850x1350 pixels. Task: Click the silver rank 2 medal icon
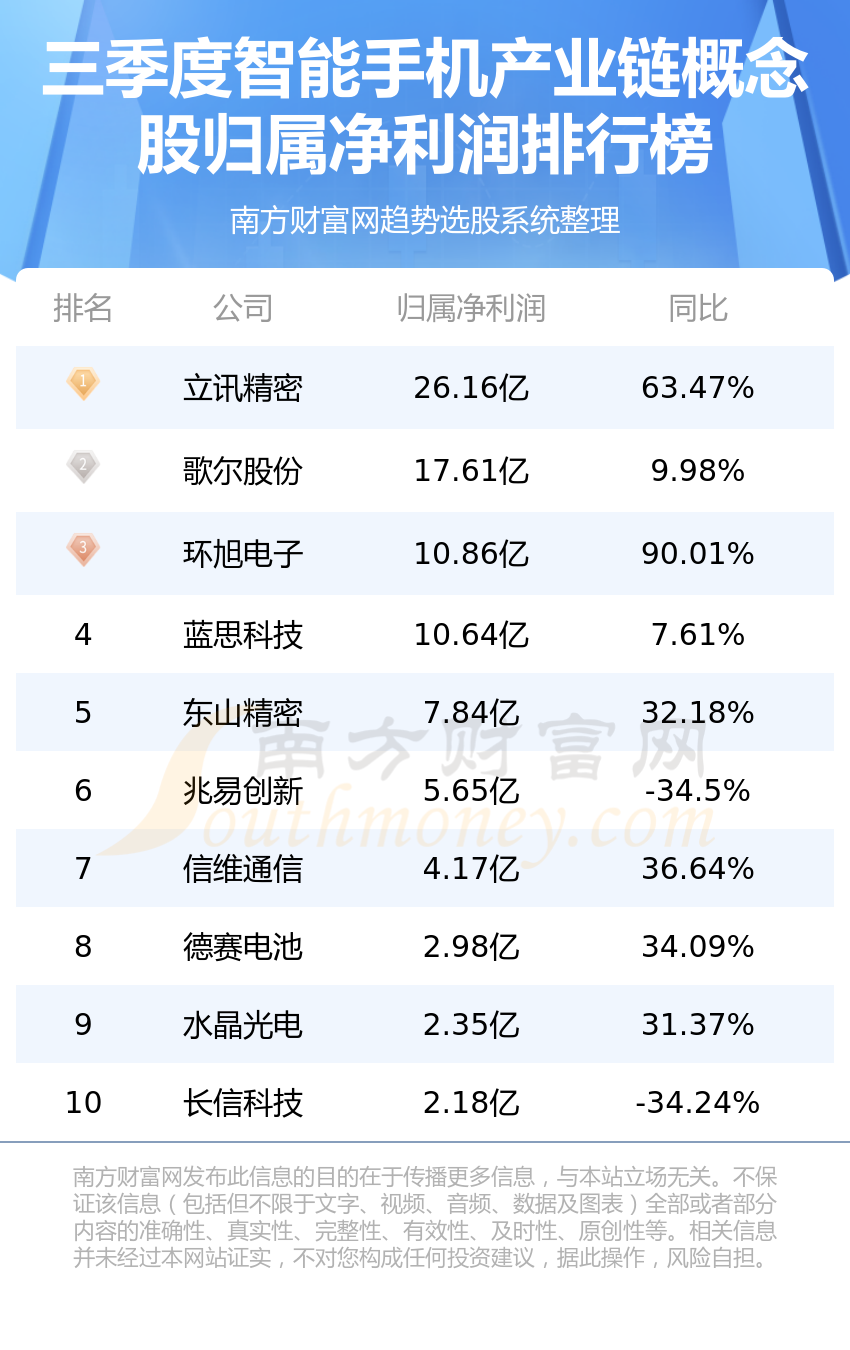(83, 466)
